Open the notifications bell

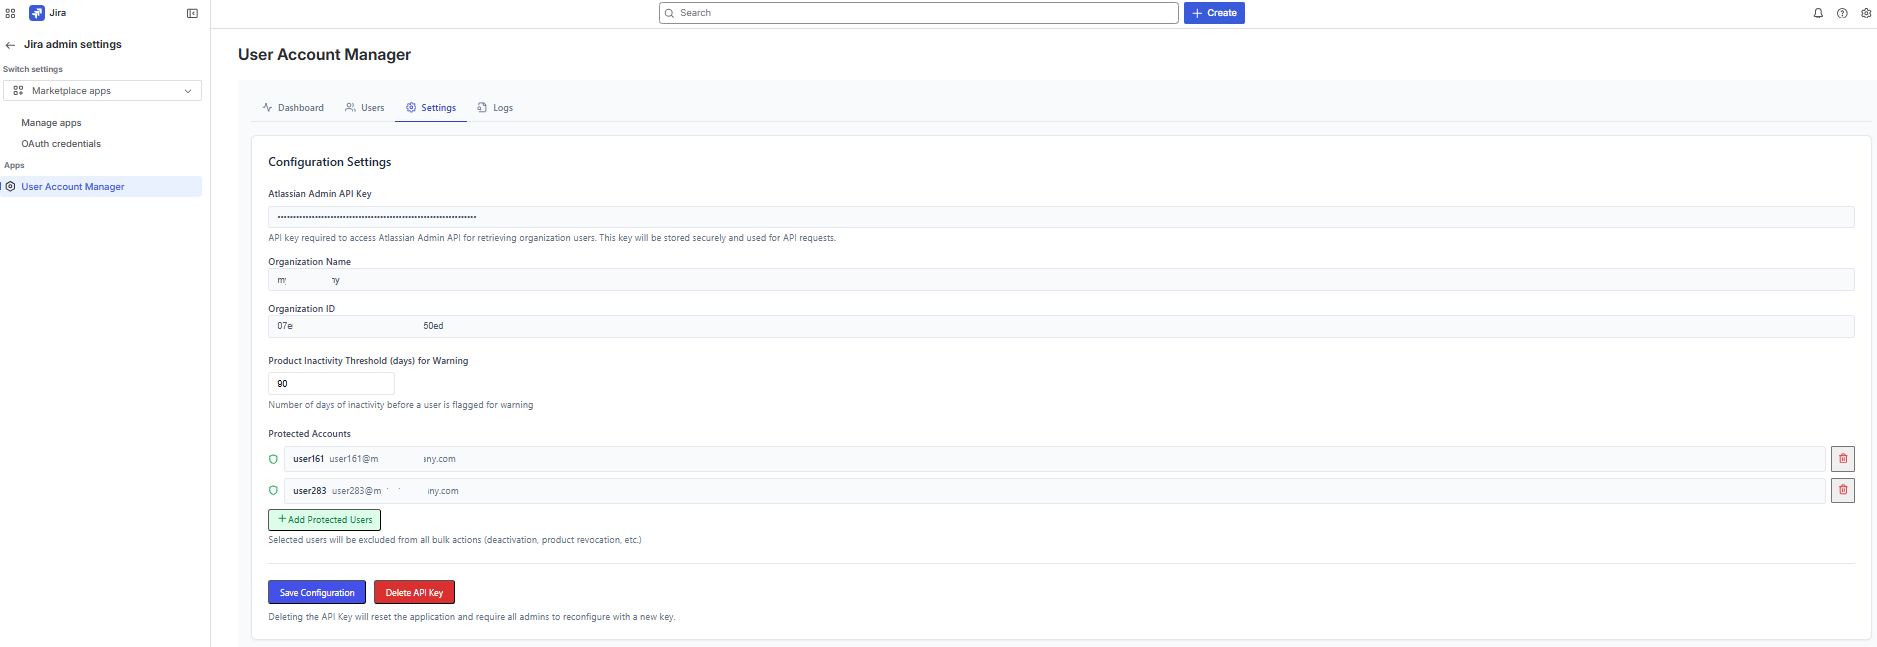(x=1818, y=13)
